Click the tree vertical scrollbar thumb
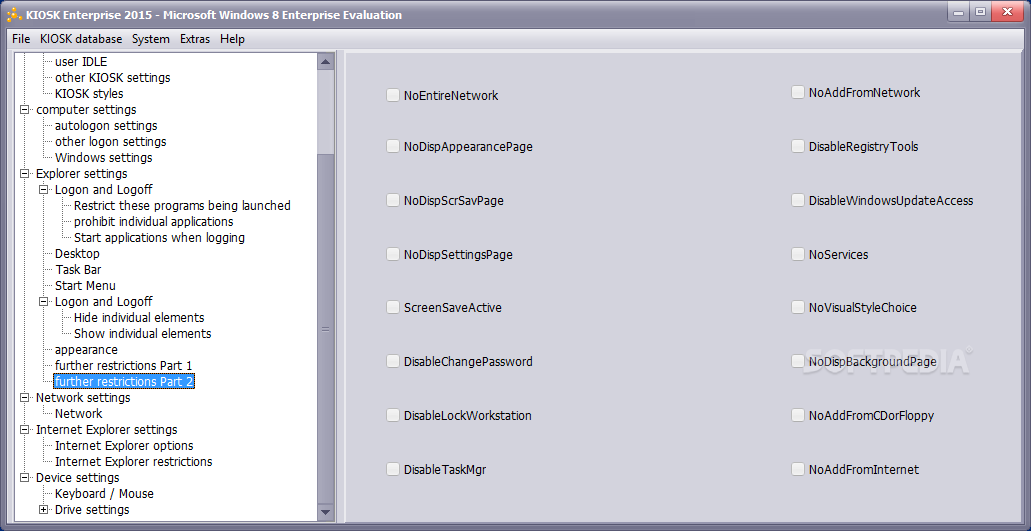 point(325,329)
